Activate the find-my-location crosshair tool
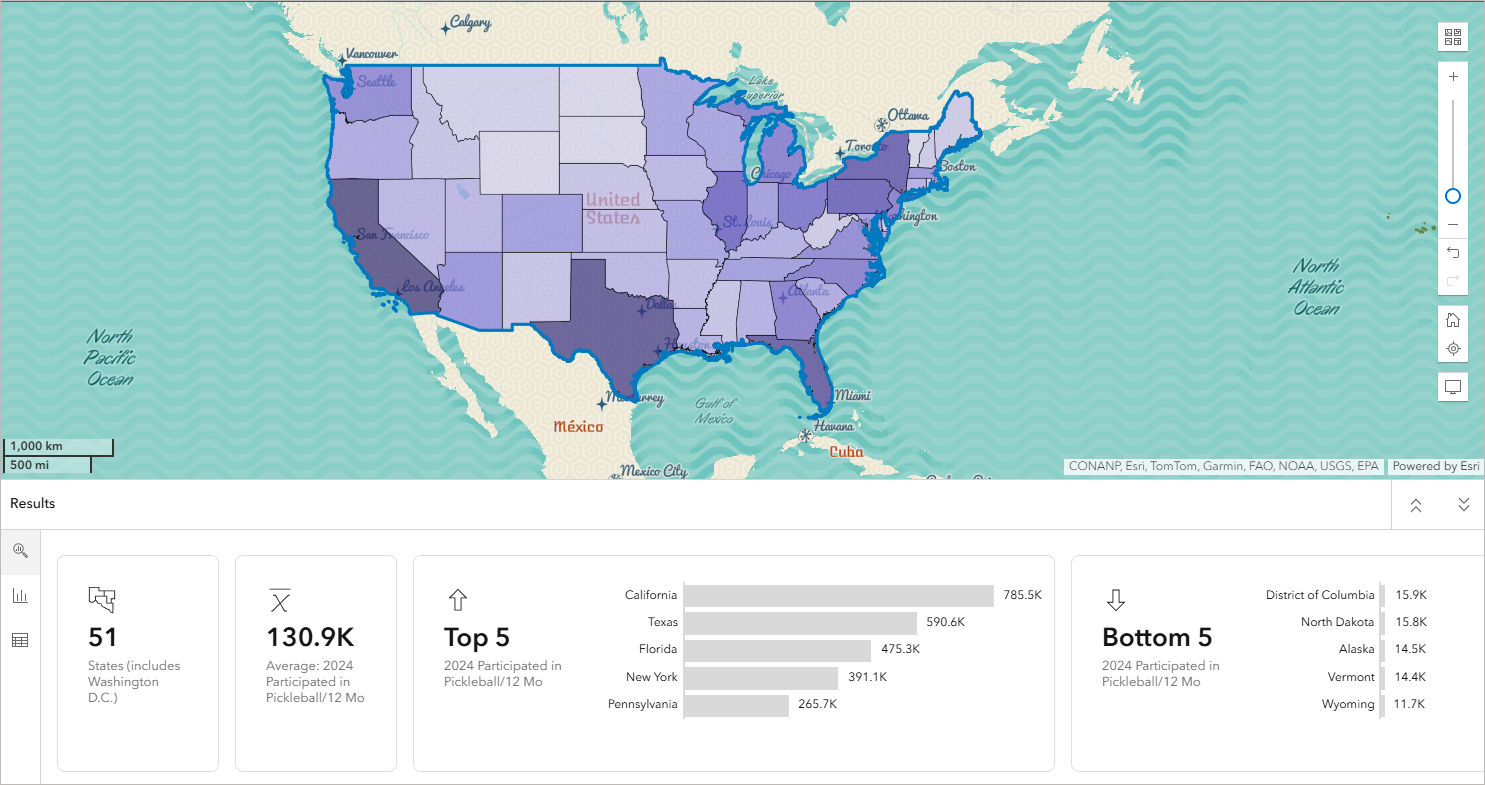This screenshot has height=785, width=1485. (x=1452, y=348)
